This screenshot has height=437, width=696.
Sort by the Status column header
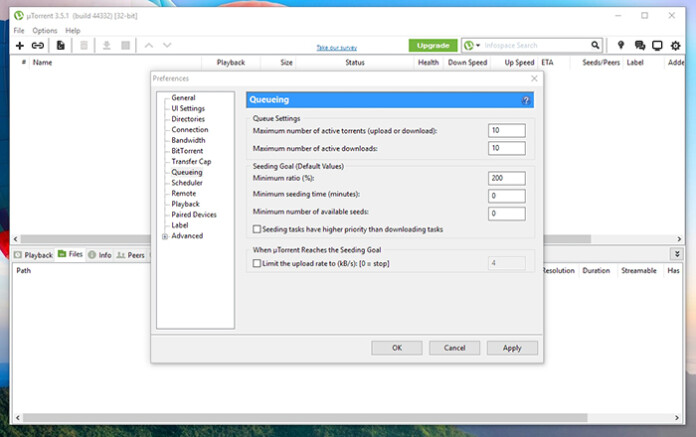click(x=355, y=63)
